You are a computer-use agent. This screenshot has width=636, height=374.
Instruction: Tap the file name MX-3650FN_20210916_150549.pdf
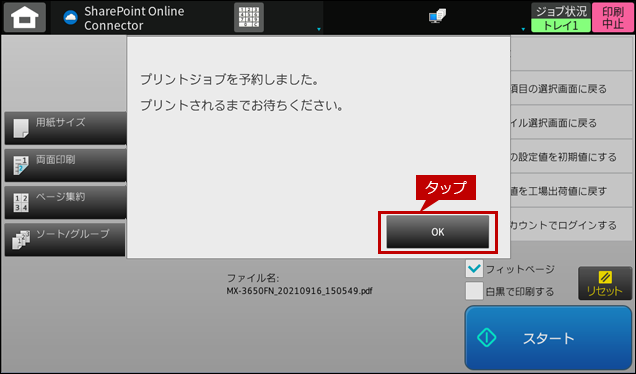(x=299, y=291)
